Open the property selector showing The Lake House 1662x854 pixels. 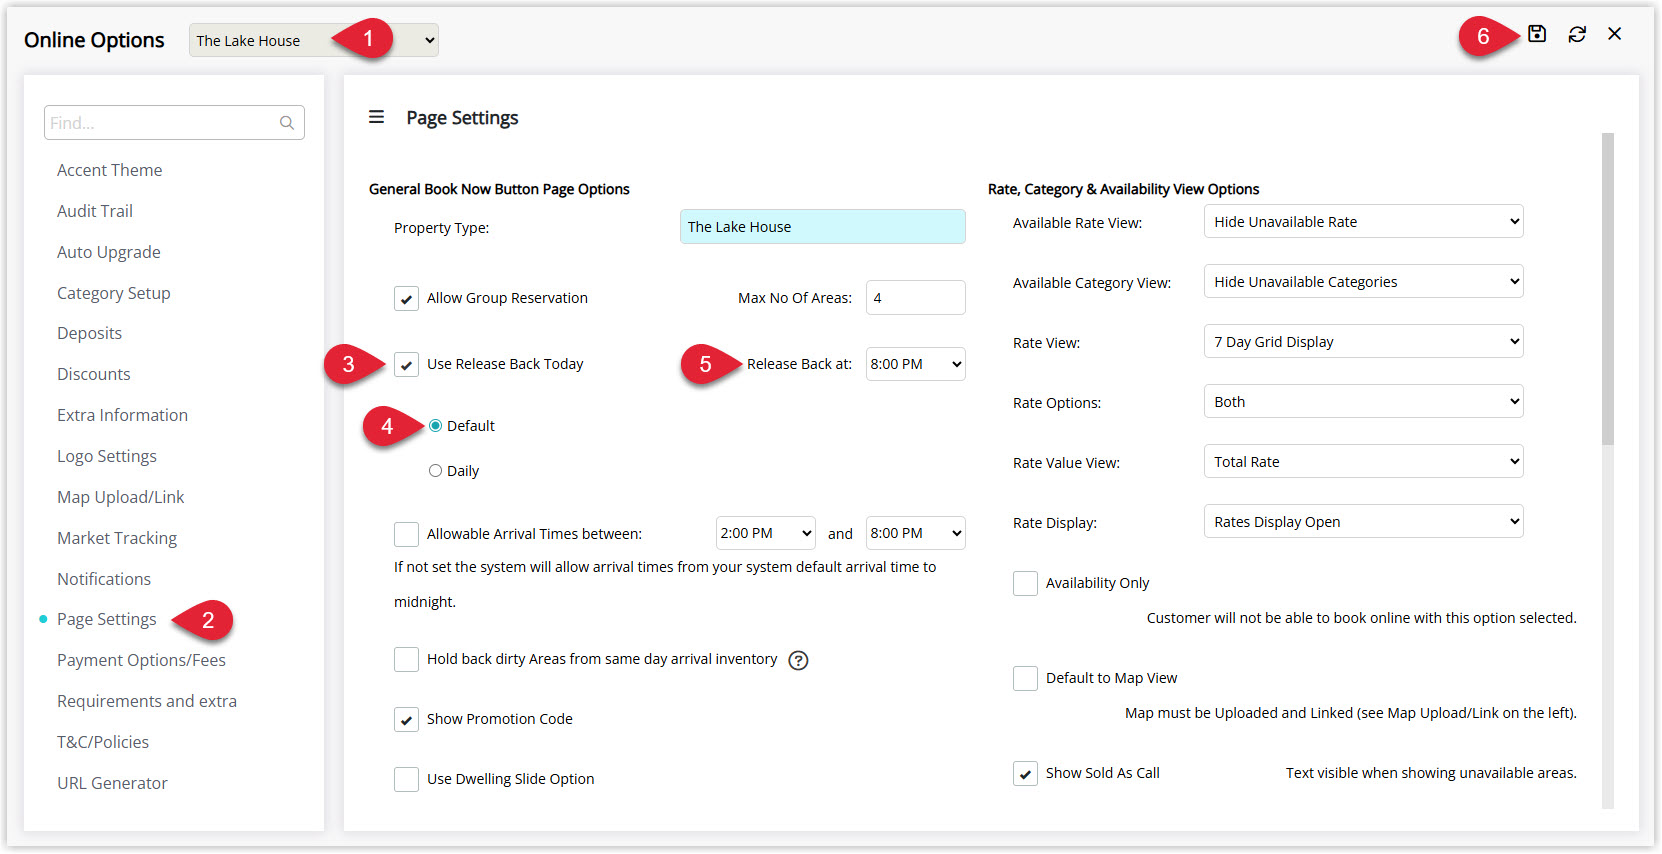314,40
